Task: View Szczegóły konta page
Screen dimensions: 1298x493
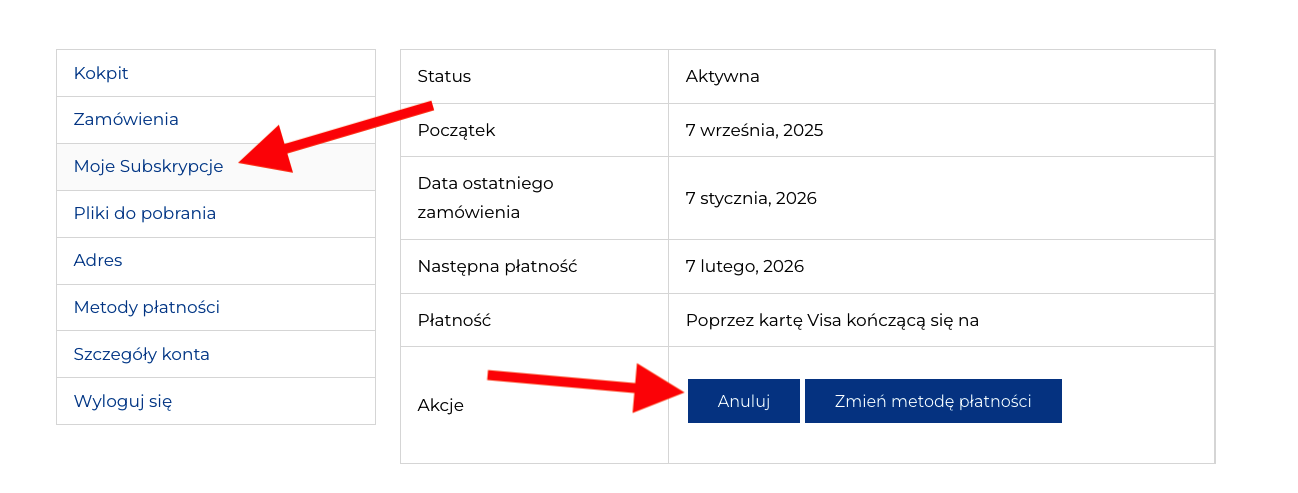Action: tap(142, 354)
